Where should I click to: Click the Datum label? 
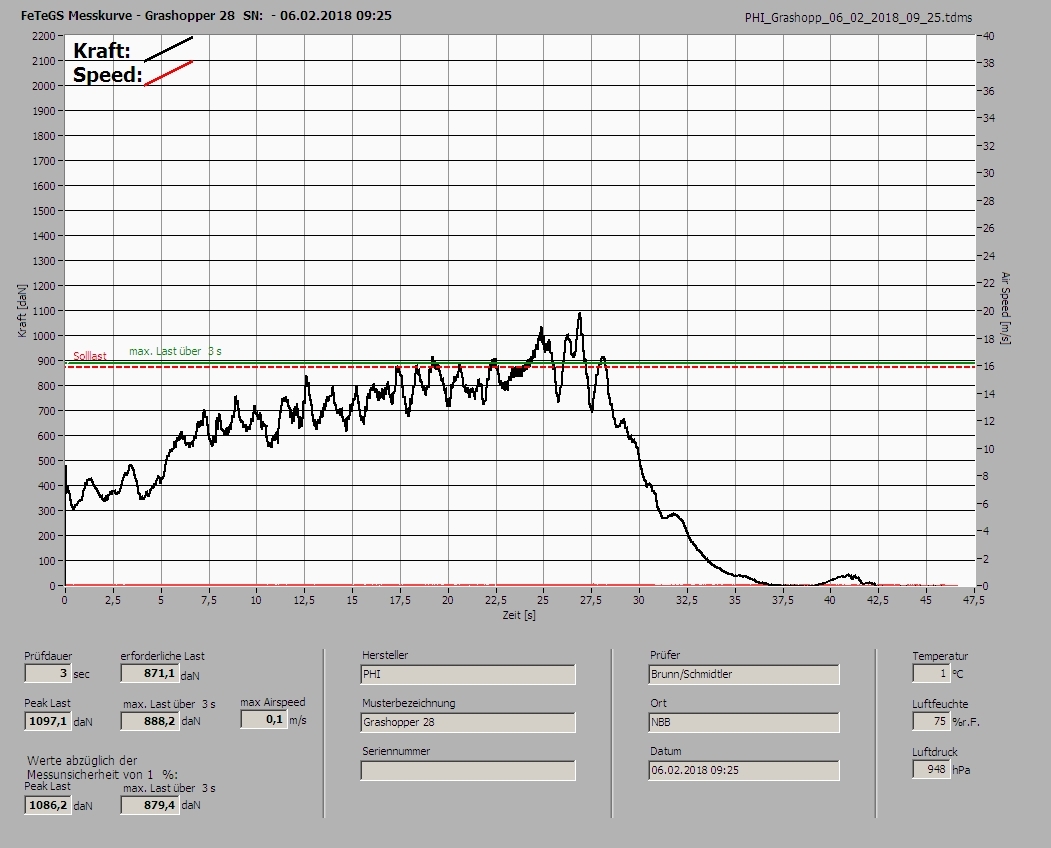[666, 751]
